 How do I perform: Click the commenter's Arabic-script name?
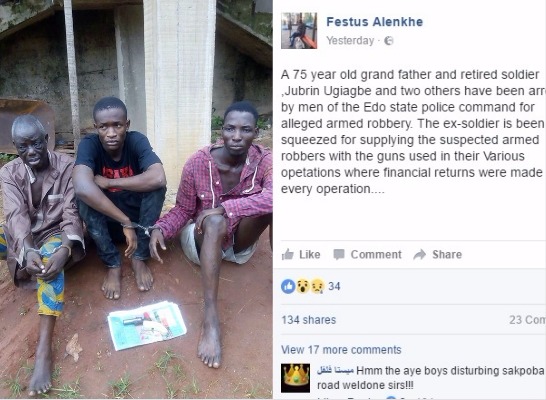click(x=335, y=371)
